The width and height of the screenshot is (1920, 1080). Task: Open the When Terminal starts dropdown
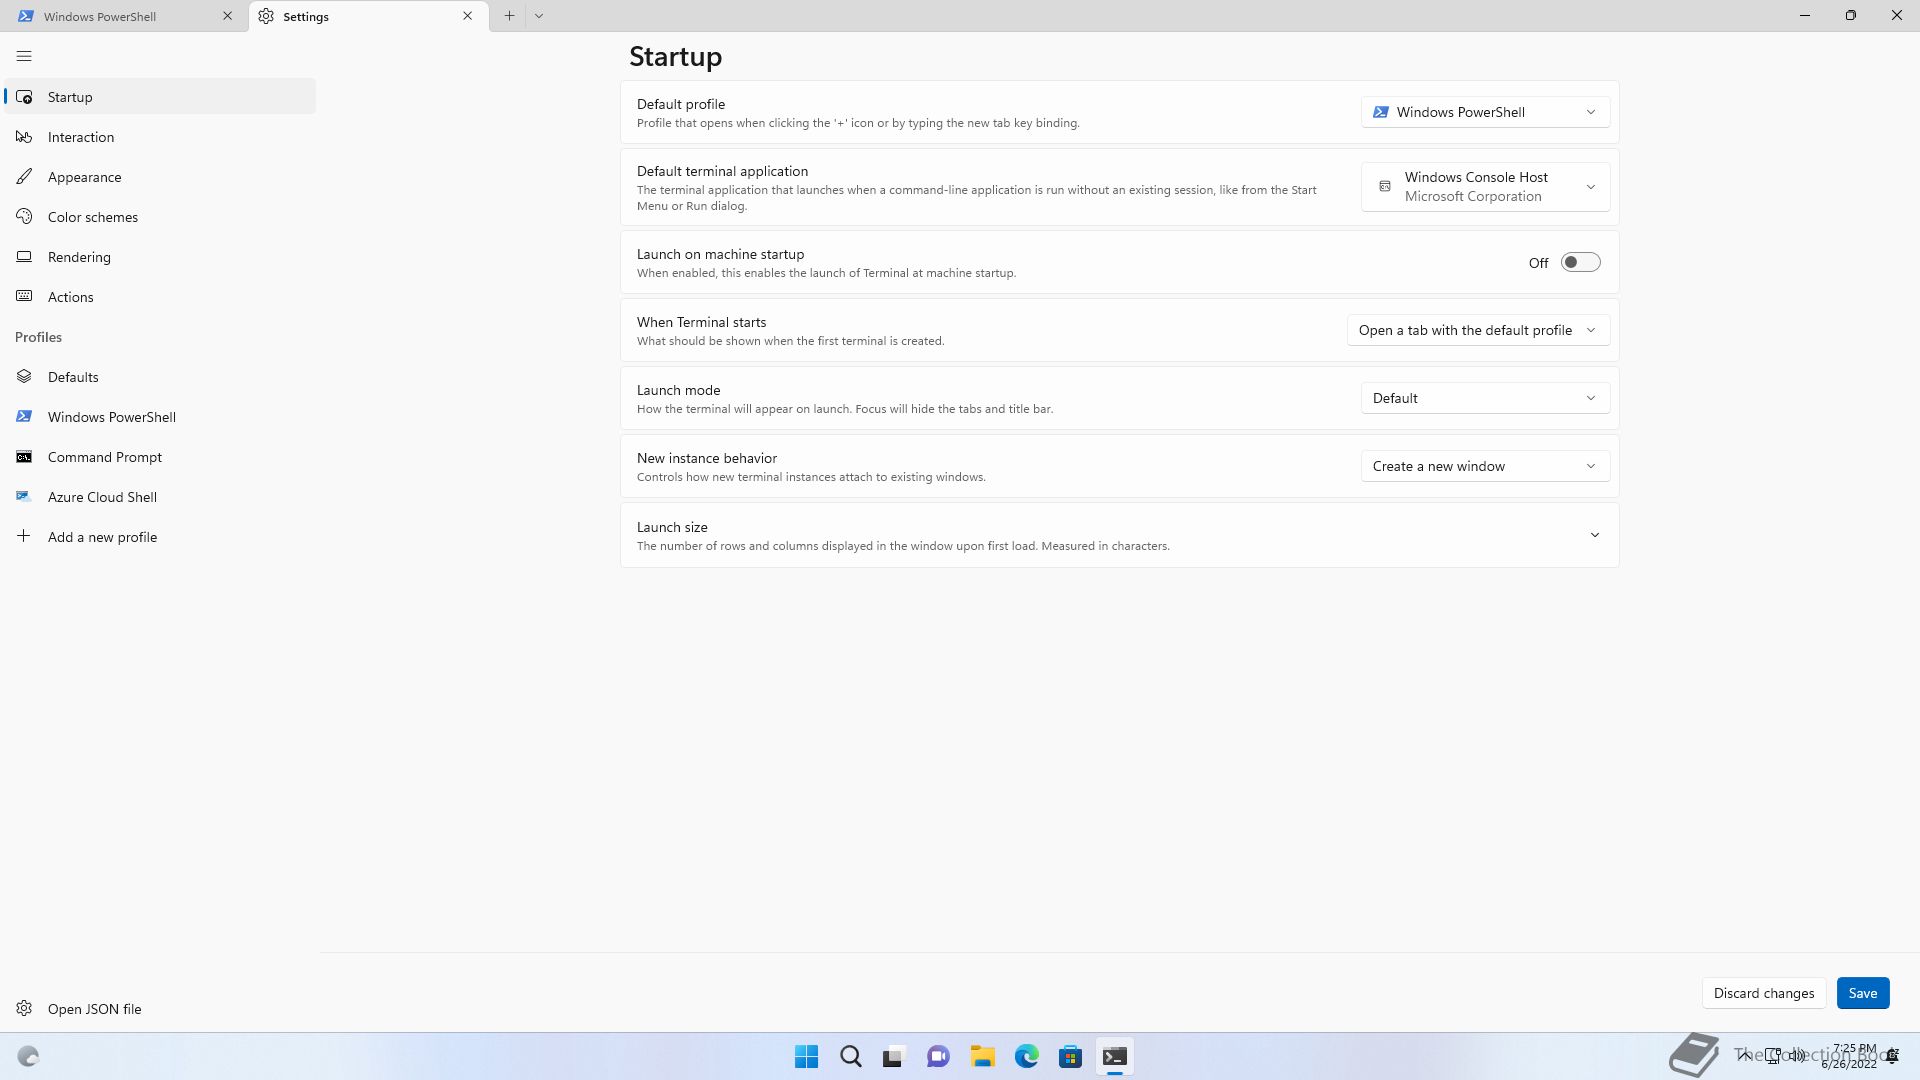1478,330
